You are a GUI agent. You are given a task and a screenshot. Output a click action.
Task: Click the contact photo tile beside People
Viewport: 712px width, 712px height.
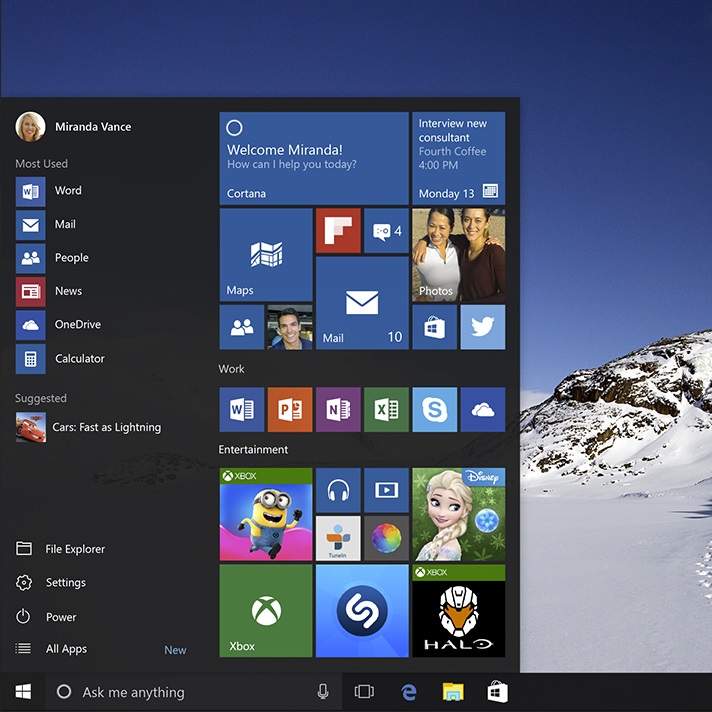(x=290, y=327)
